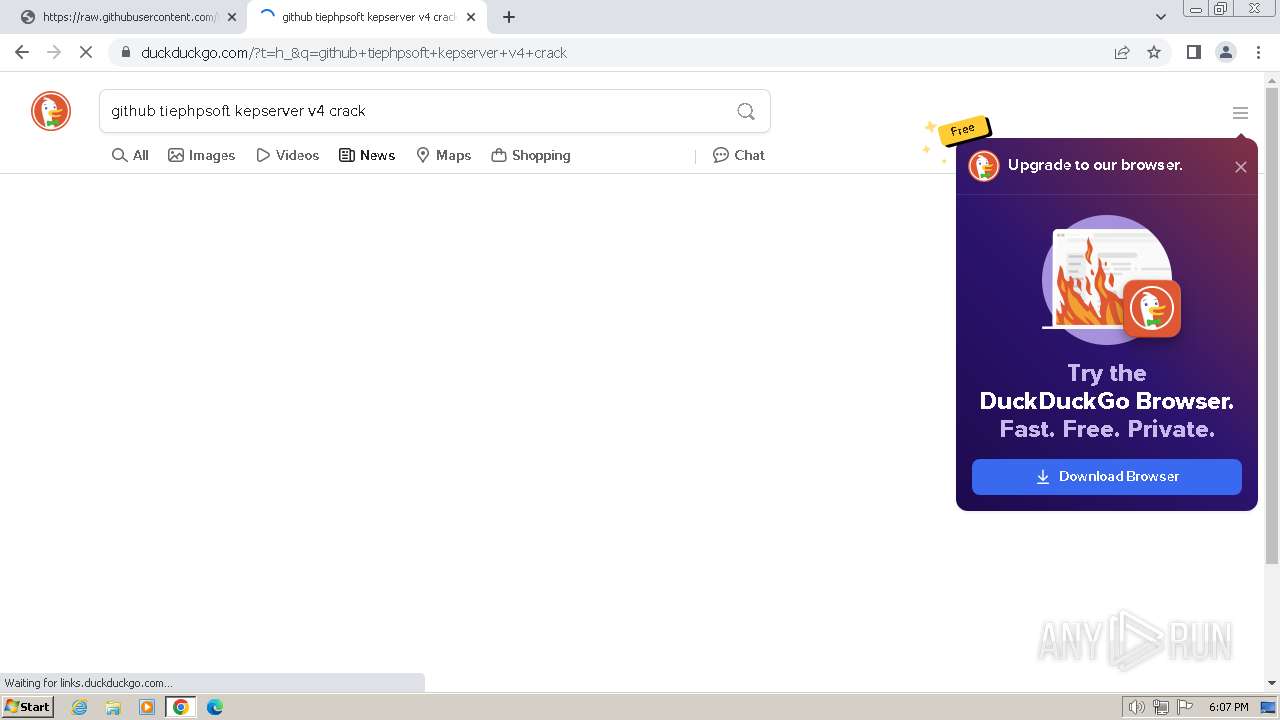The height and width of the screenshot is (720, 1280).
Task: Bookmark this page with star icon
Action: pos(1154,53)
